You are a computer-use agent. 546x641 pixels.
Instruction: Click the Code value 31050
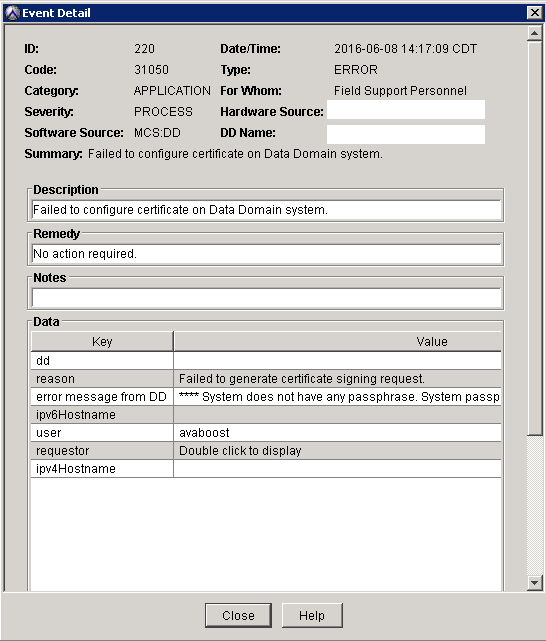151,69
